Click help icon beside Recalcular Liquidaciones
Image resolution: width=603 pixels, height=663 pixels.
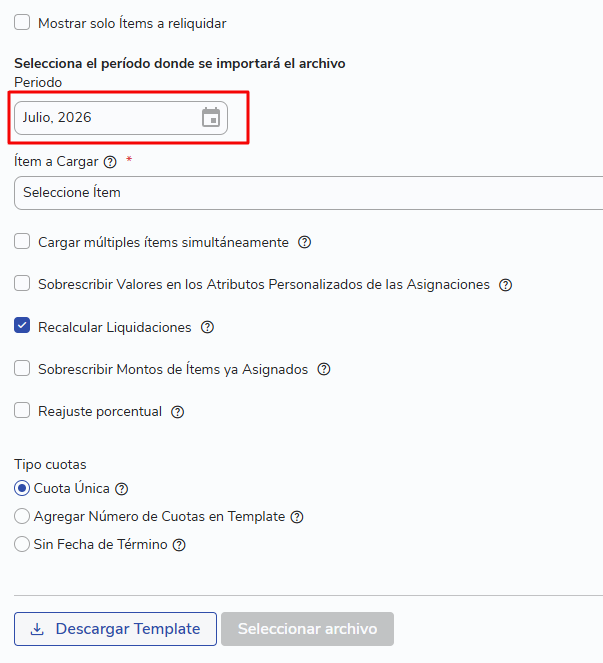(x=207, y=327)
